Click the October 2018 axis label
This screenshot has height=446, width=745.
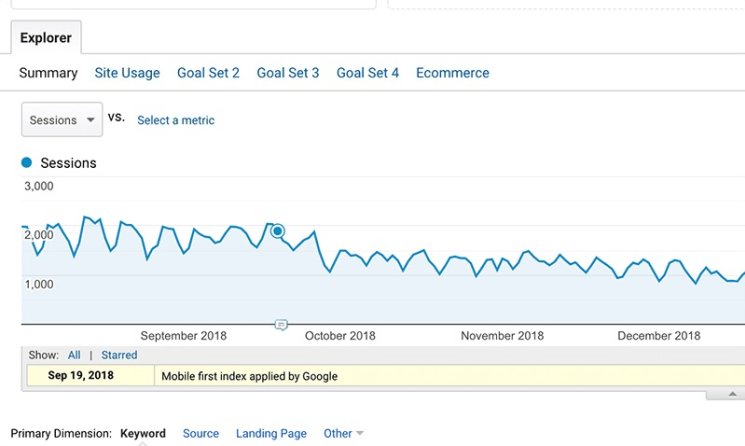coord(340,336)
